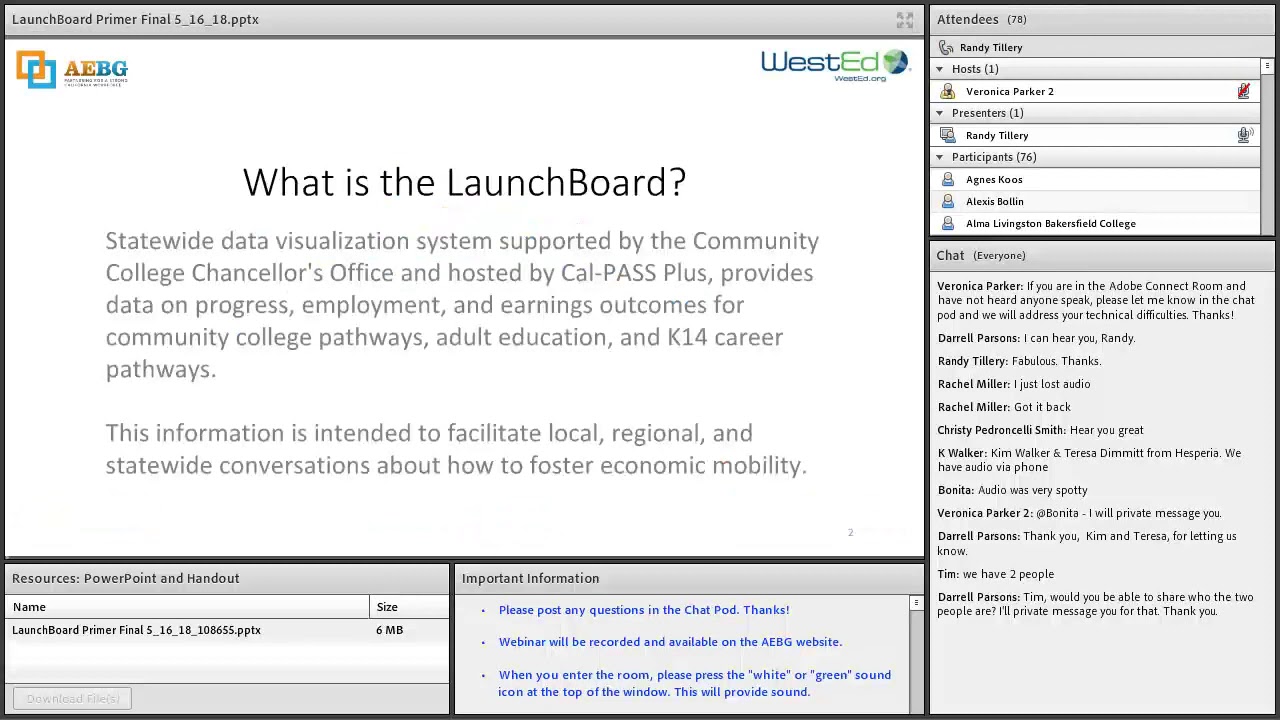The width and height of the screenshot is (1280, 720).
Task: Sort resources by Name column header
Action: (188, 607)
